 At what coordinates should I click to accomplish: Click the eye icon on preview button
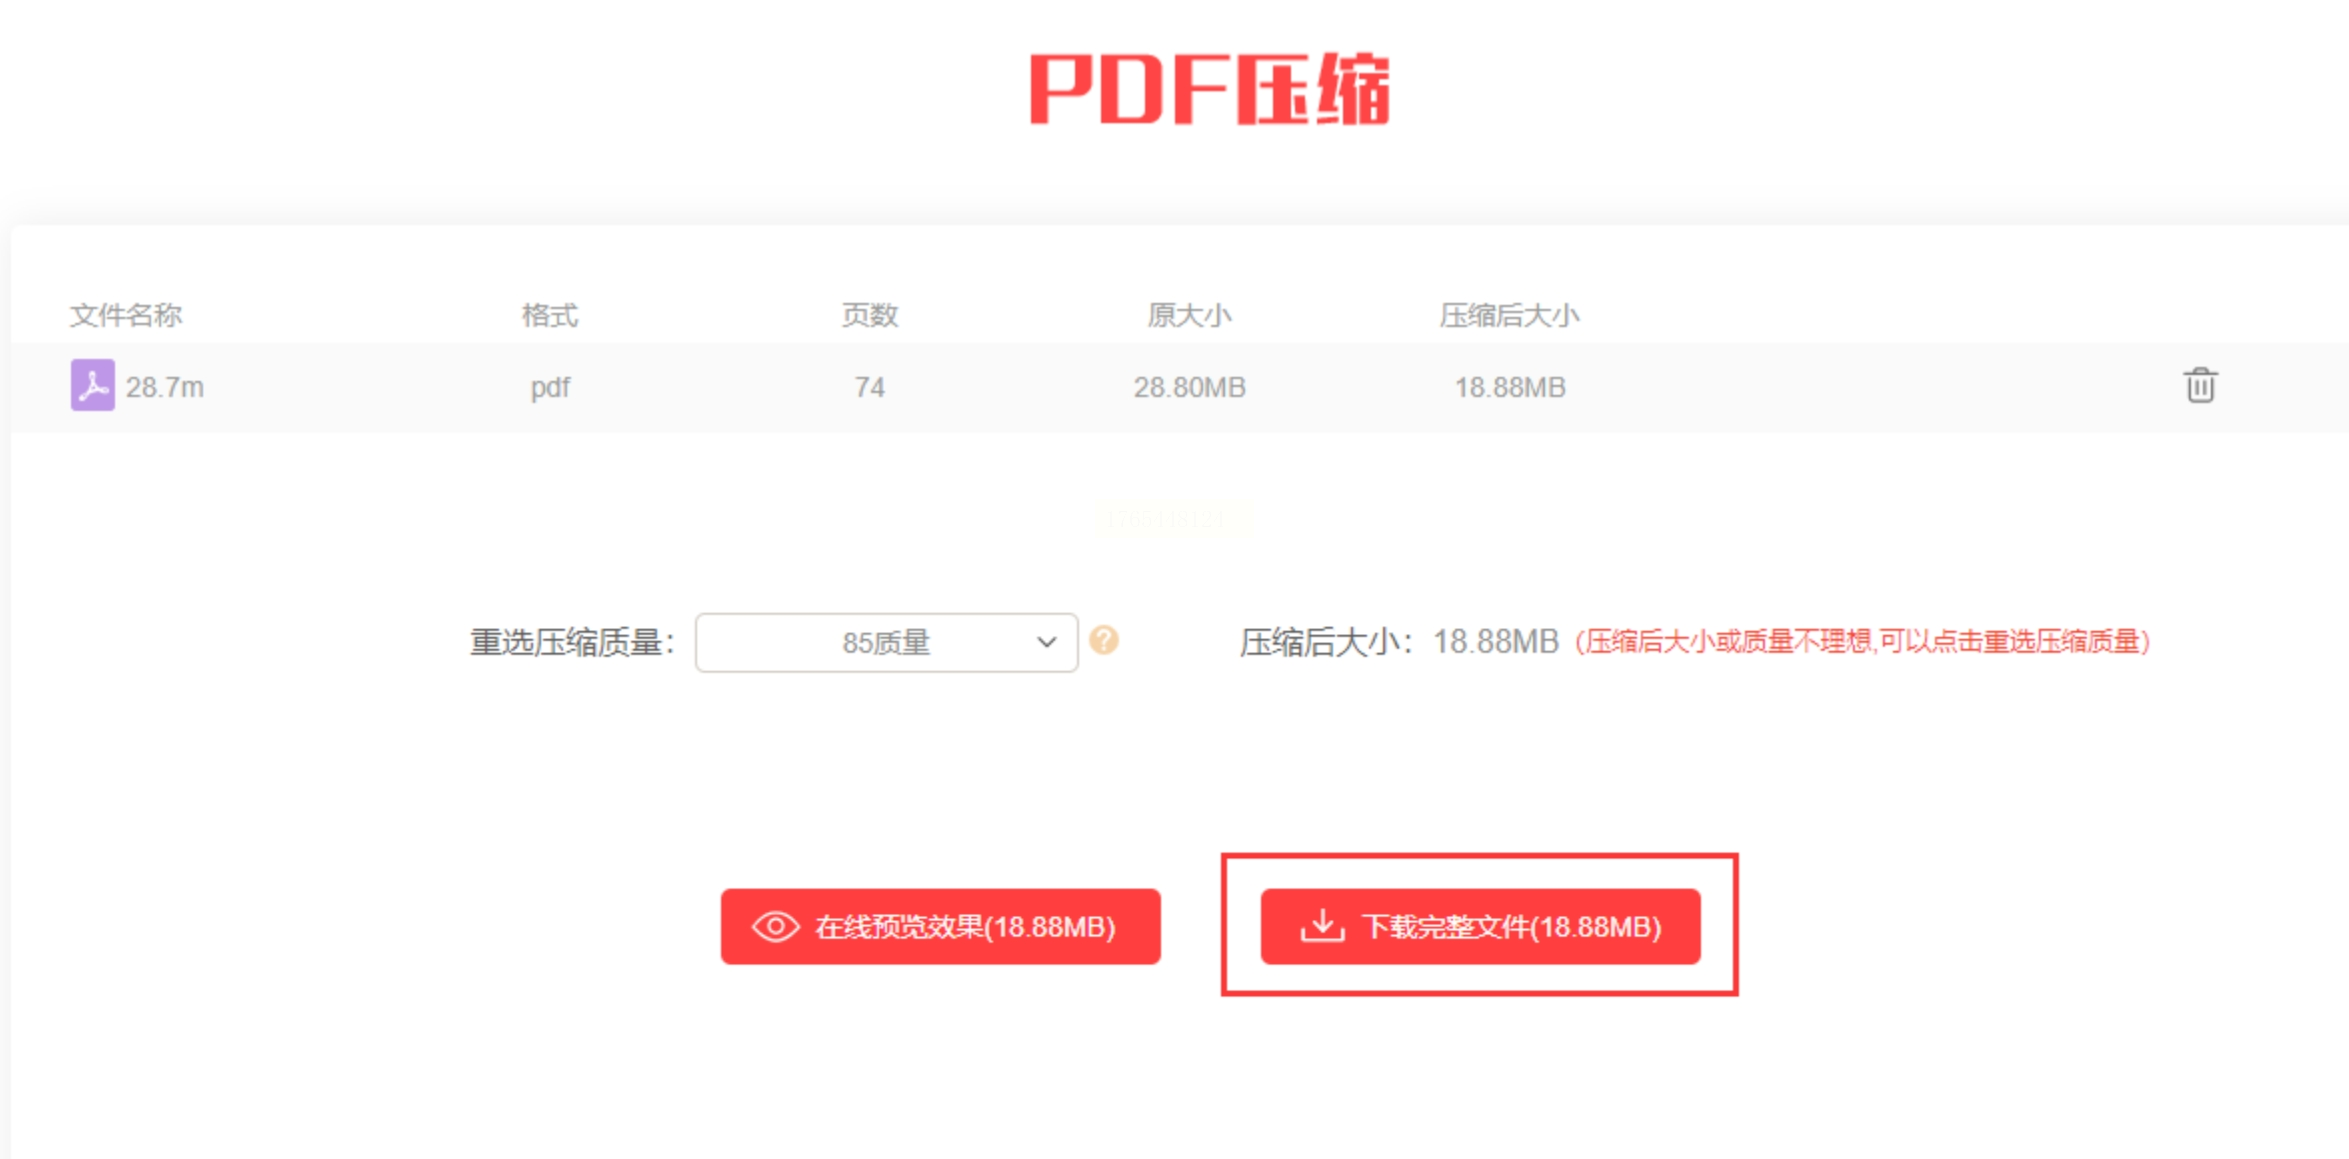click(775, 926)
